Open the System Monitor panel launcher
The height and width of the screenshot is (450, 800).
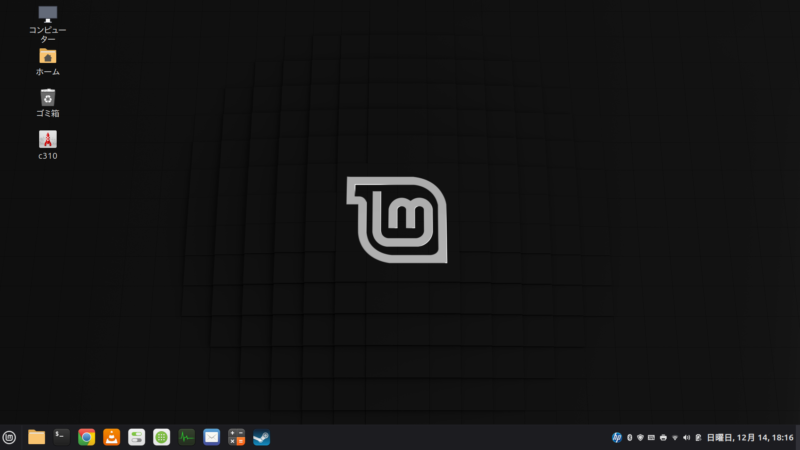pos(187,437)
